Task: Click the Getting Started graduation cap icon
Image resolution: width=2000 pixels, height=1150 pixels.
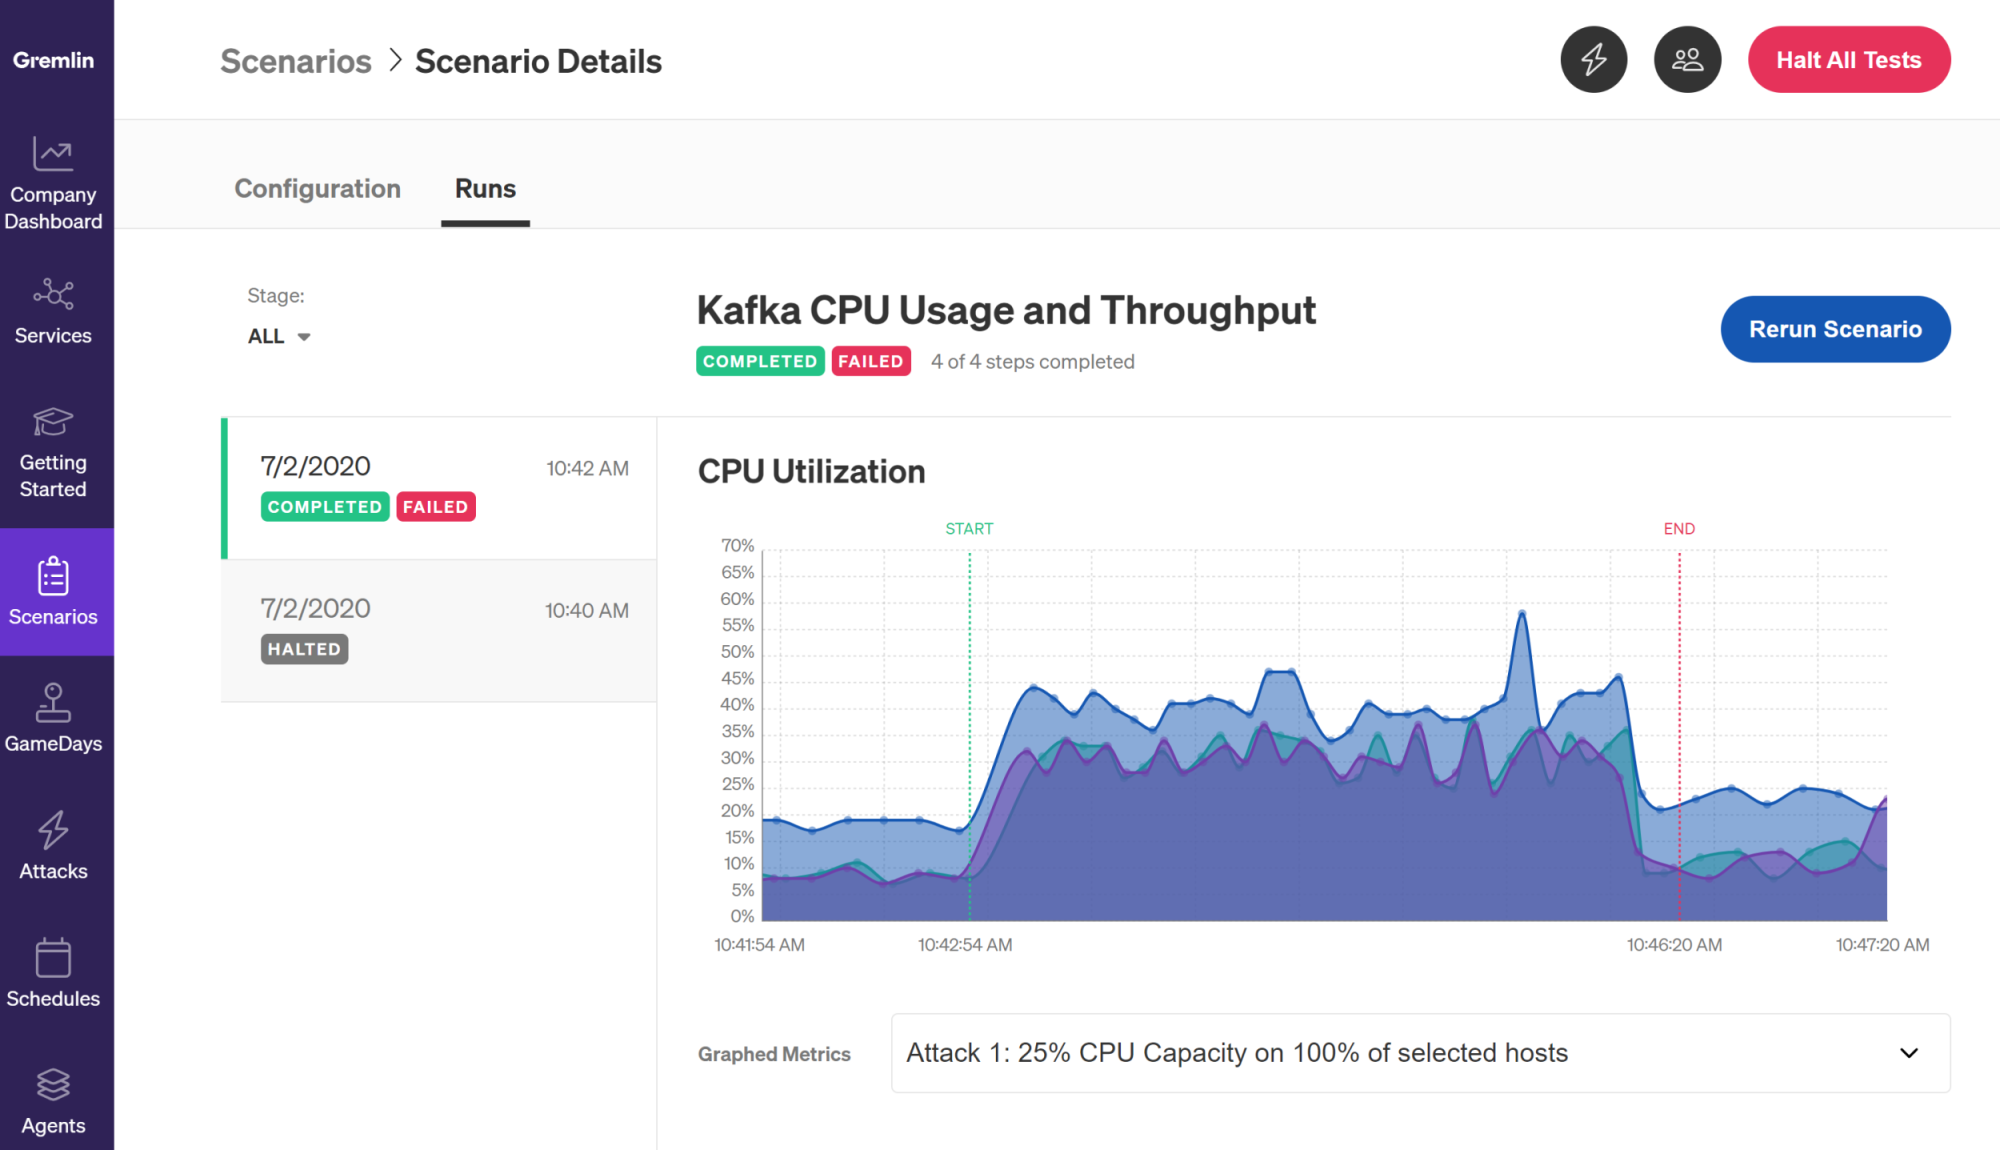Action: 53,421
